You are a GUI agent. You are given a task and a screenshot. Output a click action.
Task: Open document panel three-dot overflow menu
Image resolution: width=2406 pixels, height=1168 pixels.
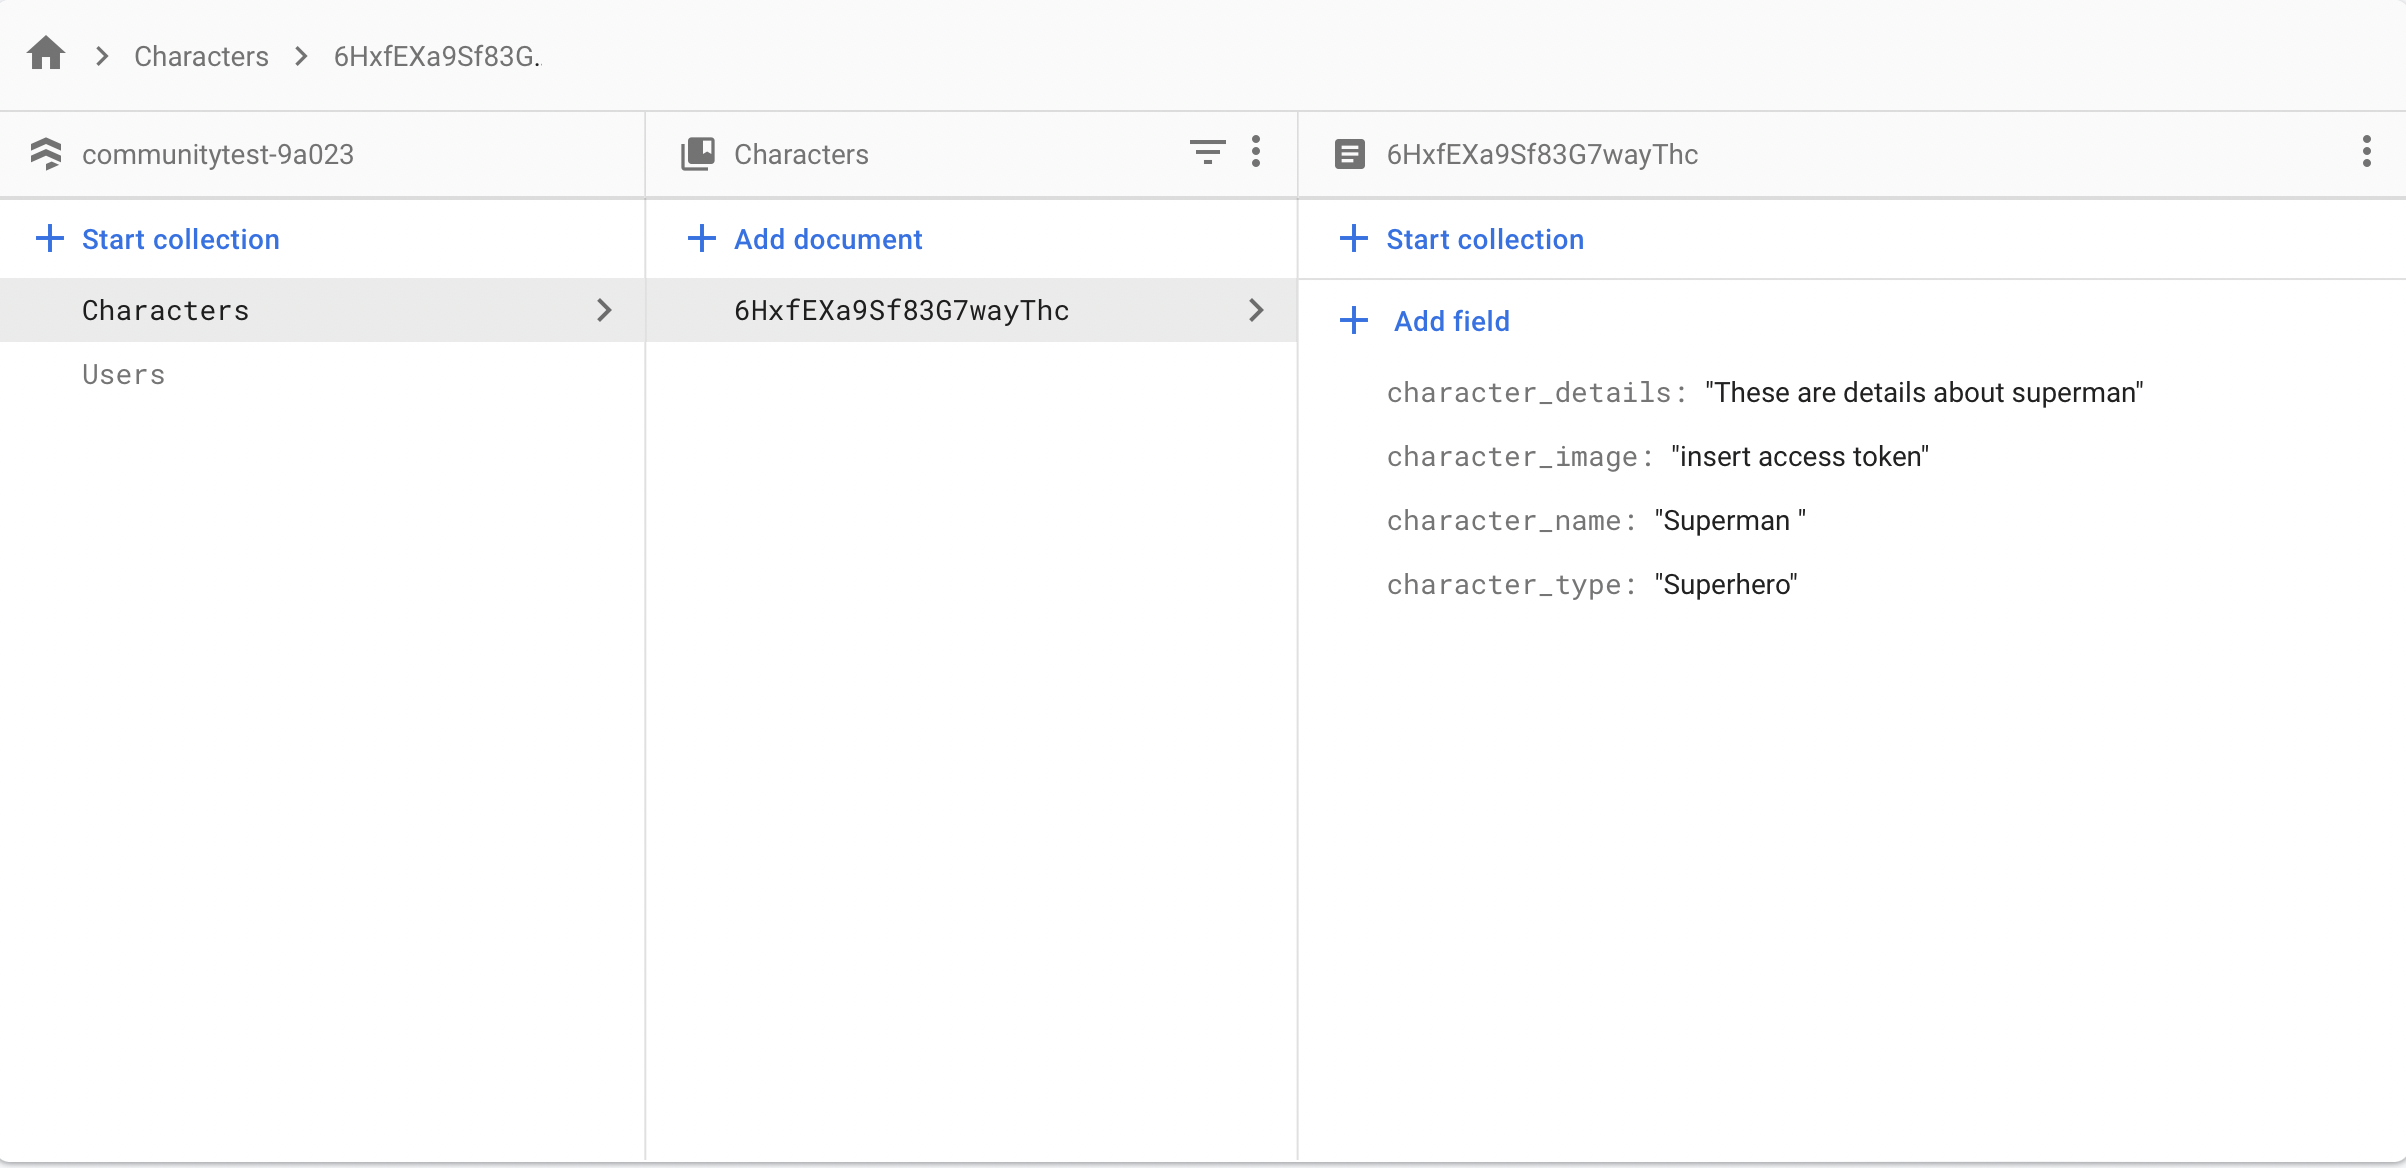tap(2366, 152)
